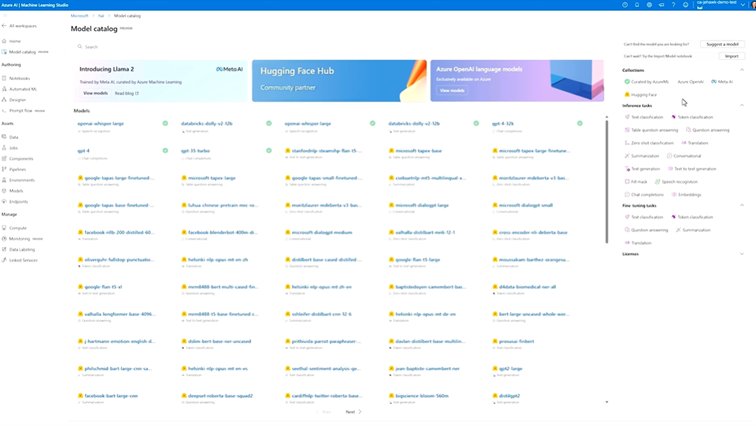Filter by Embeddings inference task

click(x=687, y=195)
